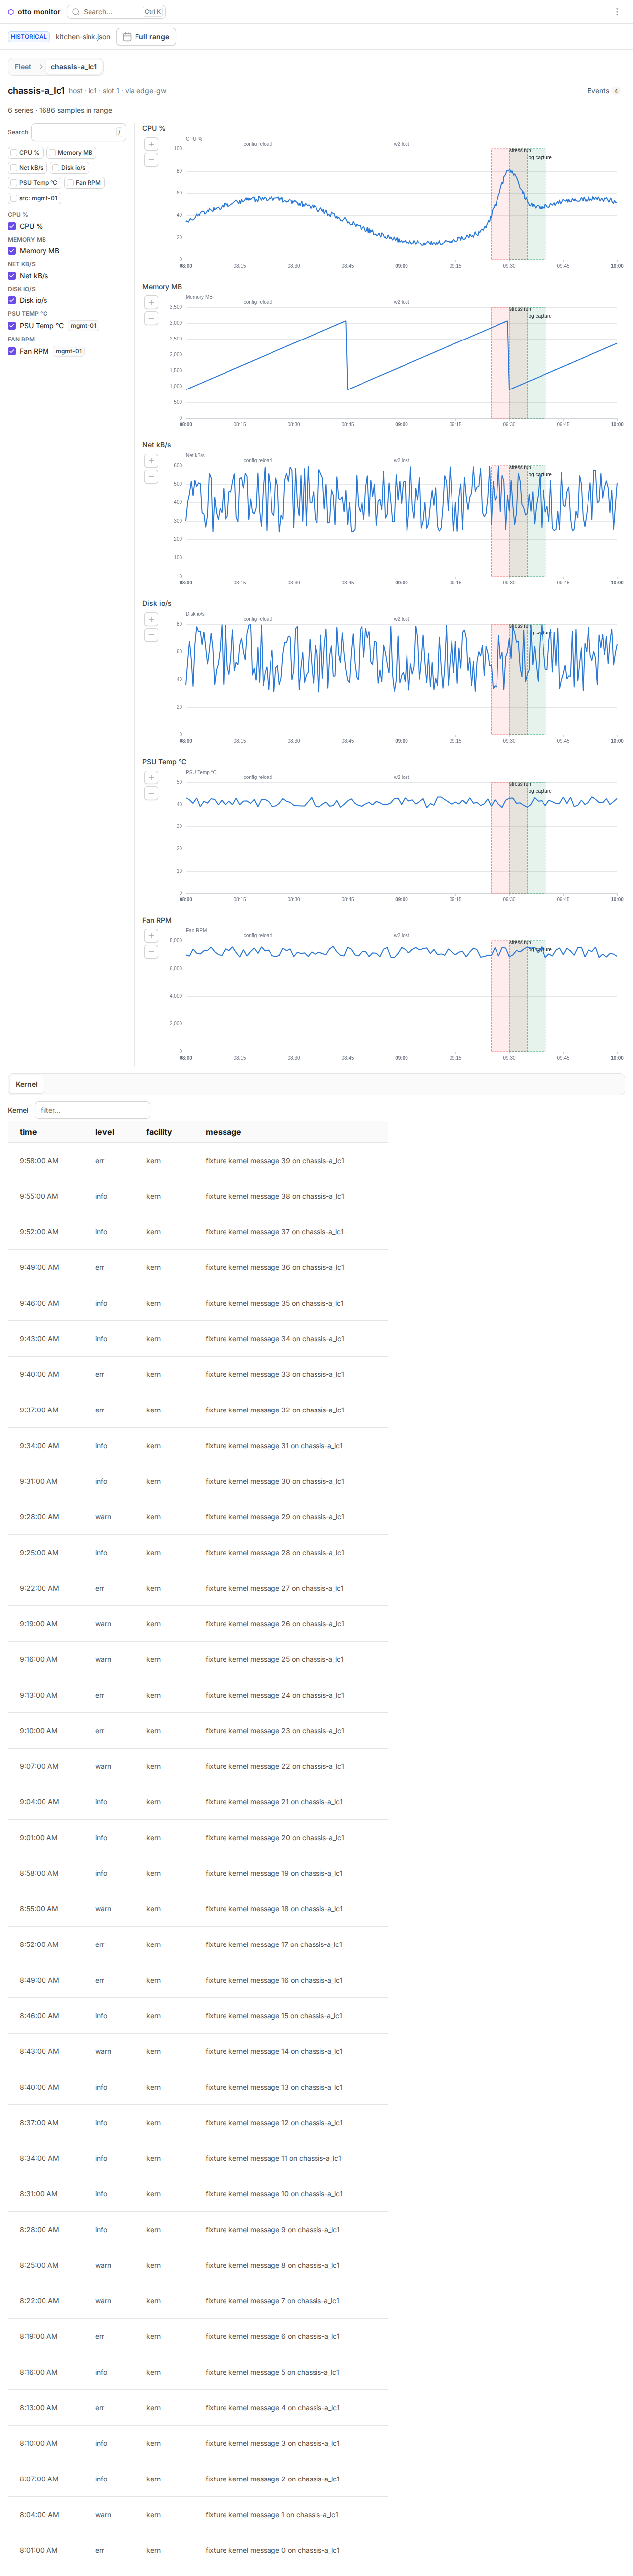Click the HISTORICAL badge
The height and width of the screenshot is (2576, 633).
click(29, 36)
